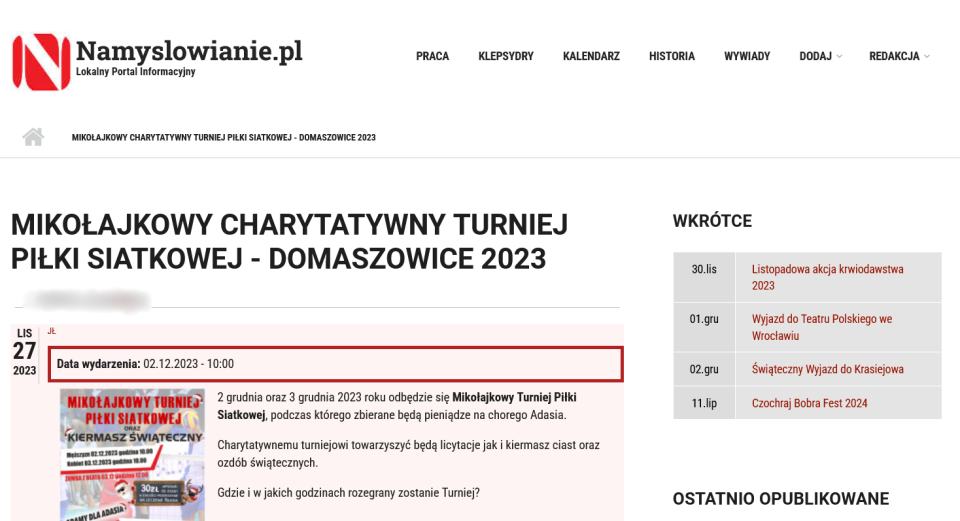The width and height of the screenshot is (960, 521).
Task: Click the article headline Mikołajkowy Charytatywny Turniej
Action: [289, 241]
